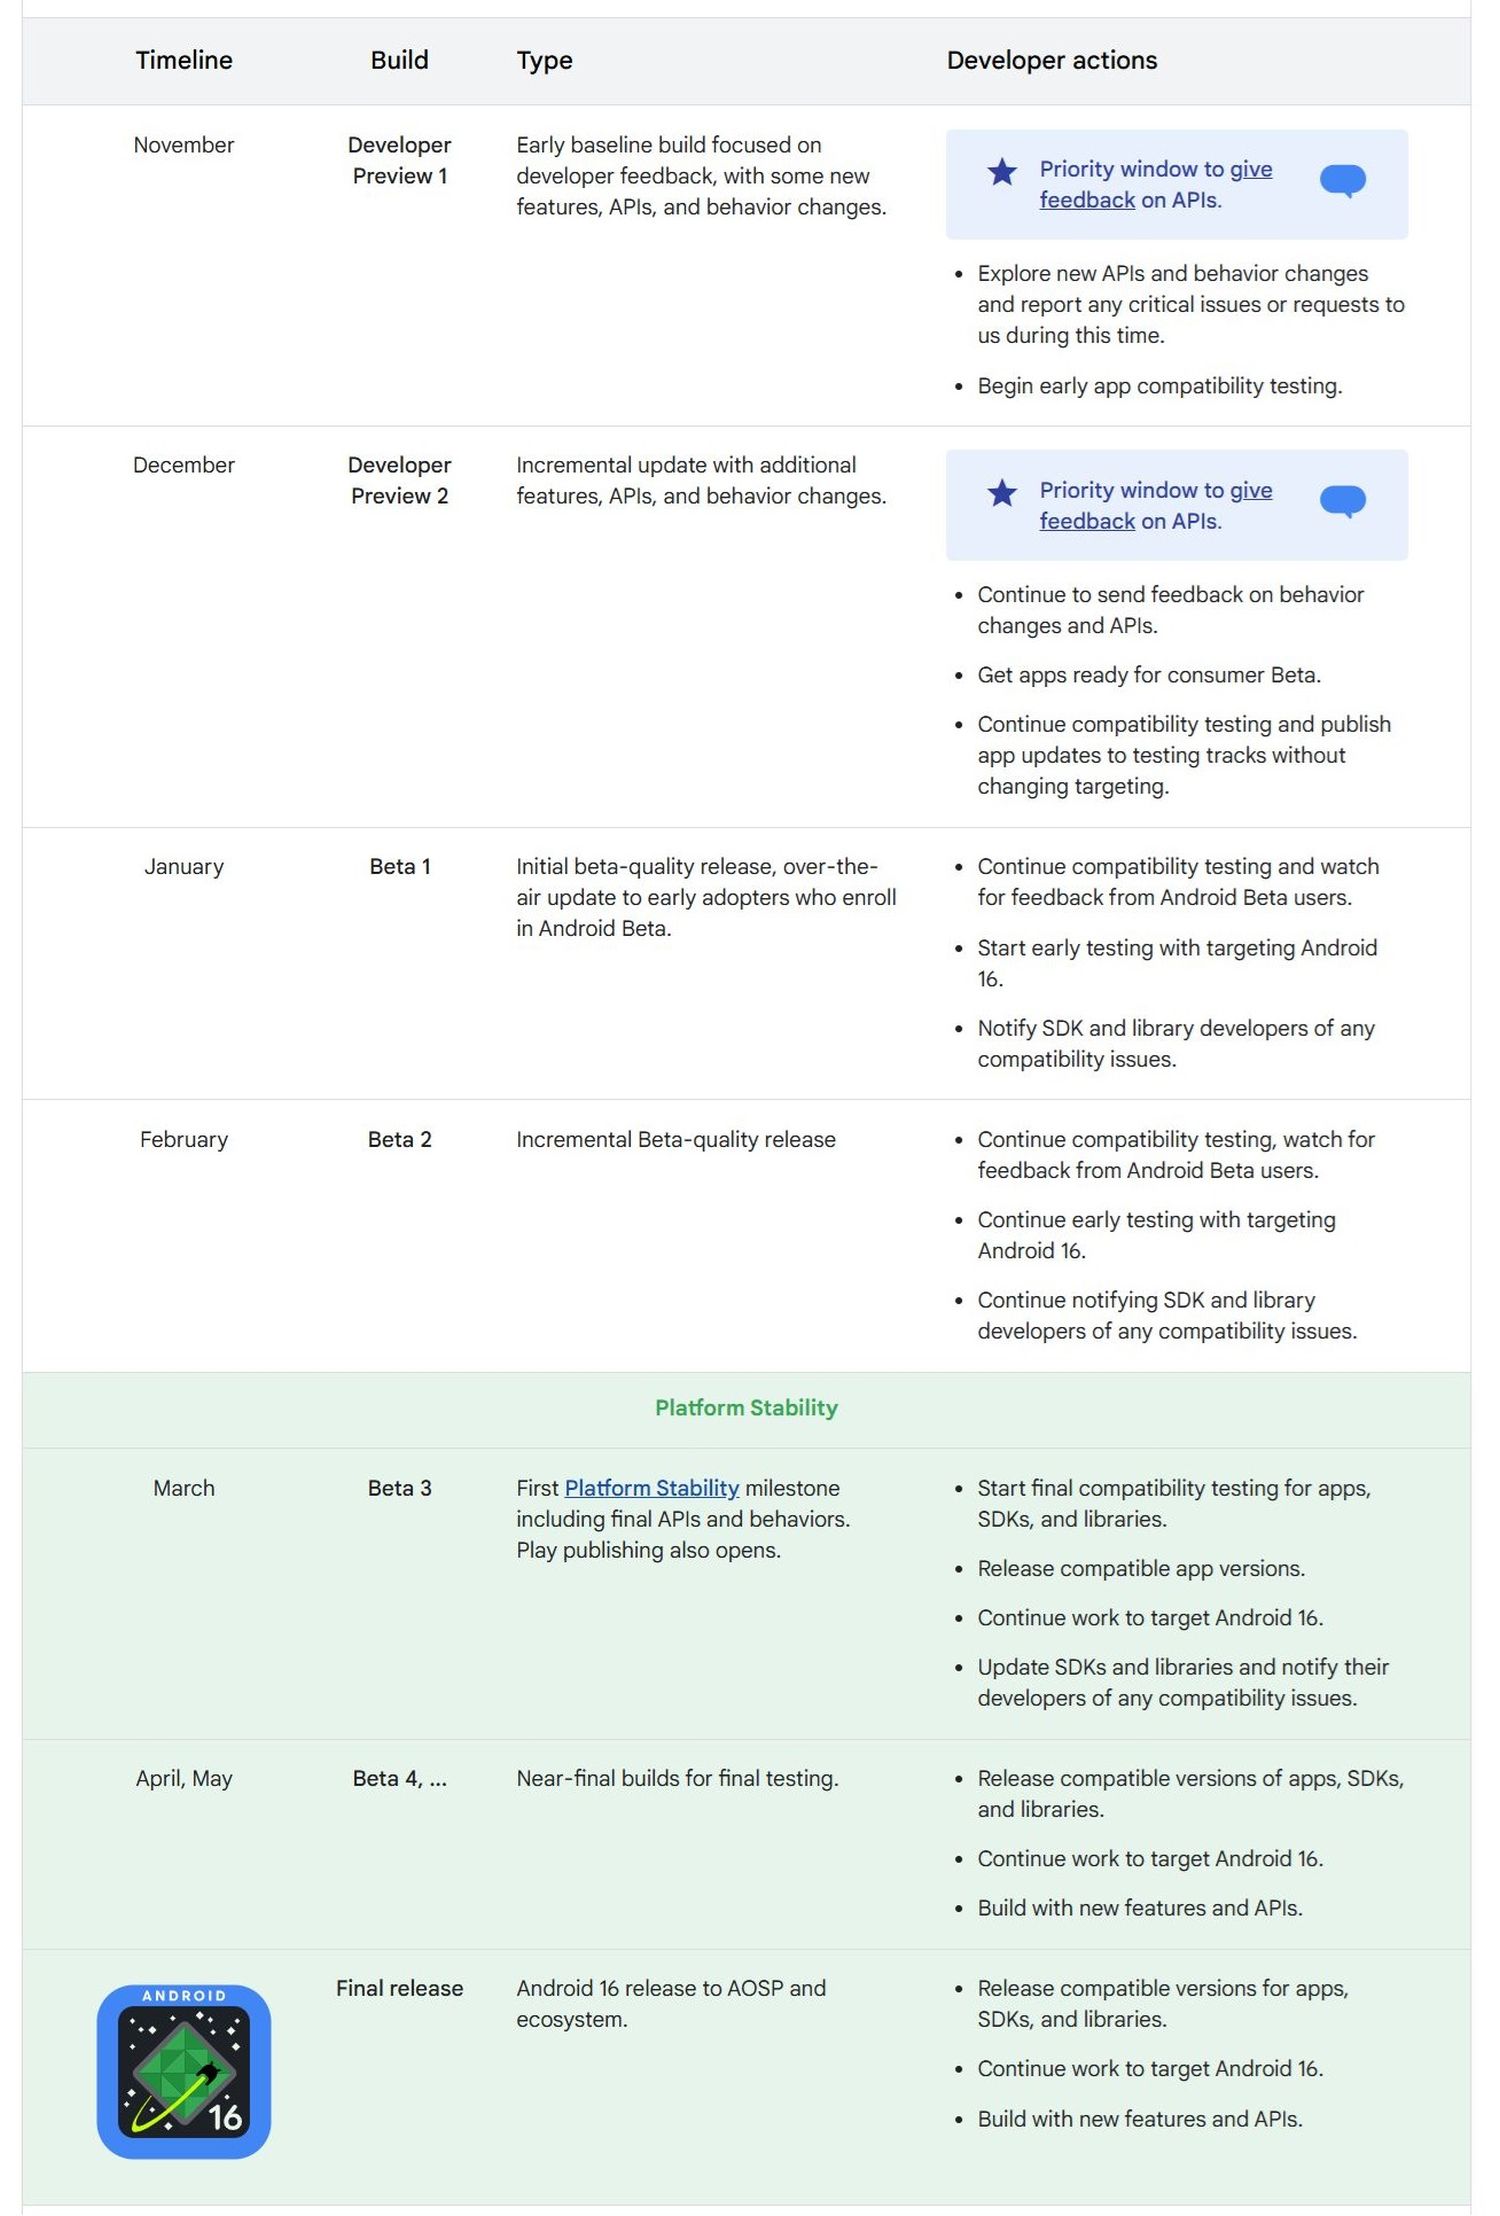This screenshot has width=1500, height=2216.
Task: Click the star icon in Developer Preview 2 row
Action: coord(1001,492)
